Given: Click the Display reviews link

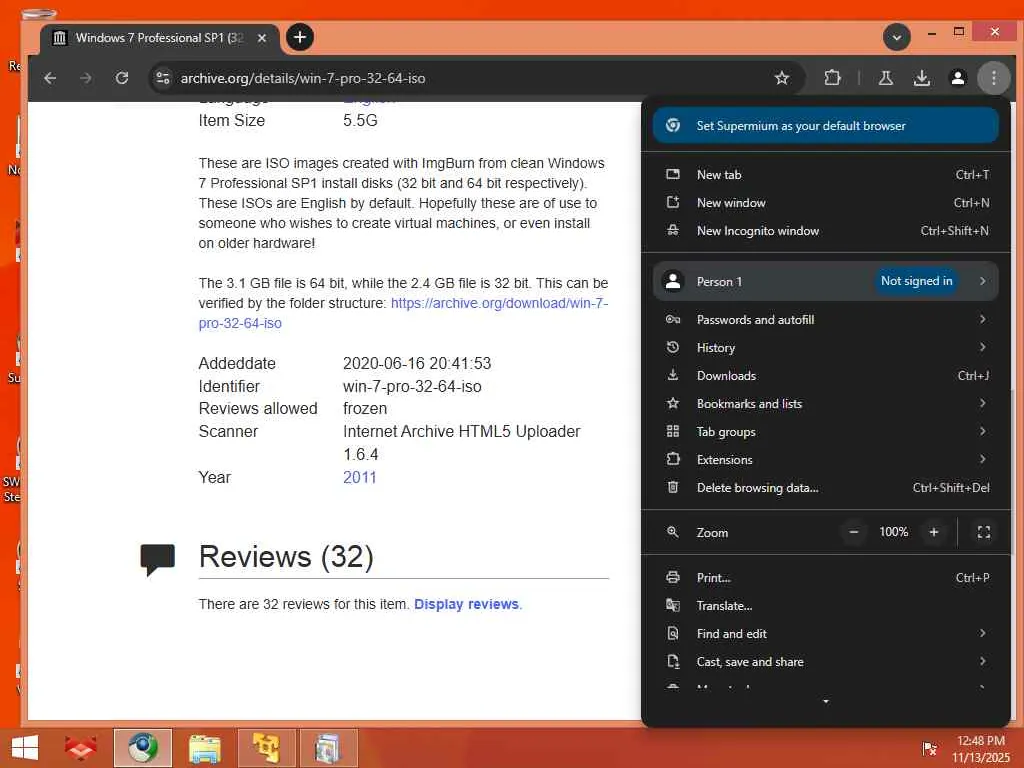Looking at the screenshot, I should click(466, 604).
